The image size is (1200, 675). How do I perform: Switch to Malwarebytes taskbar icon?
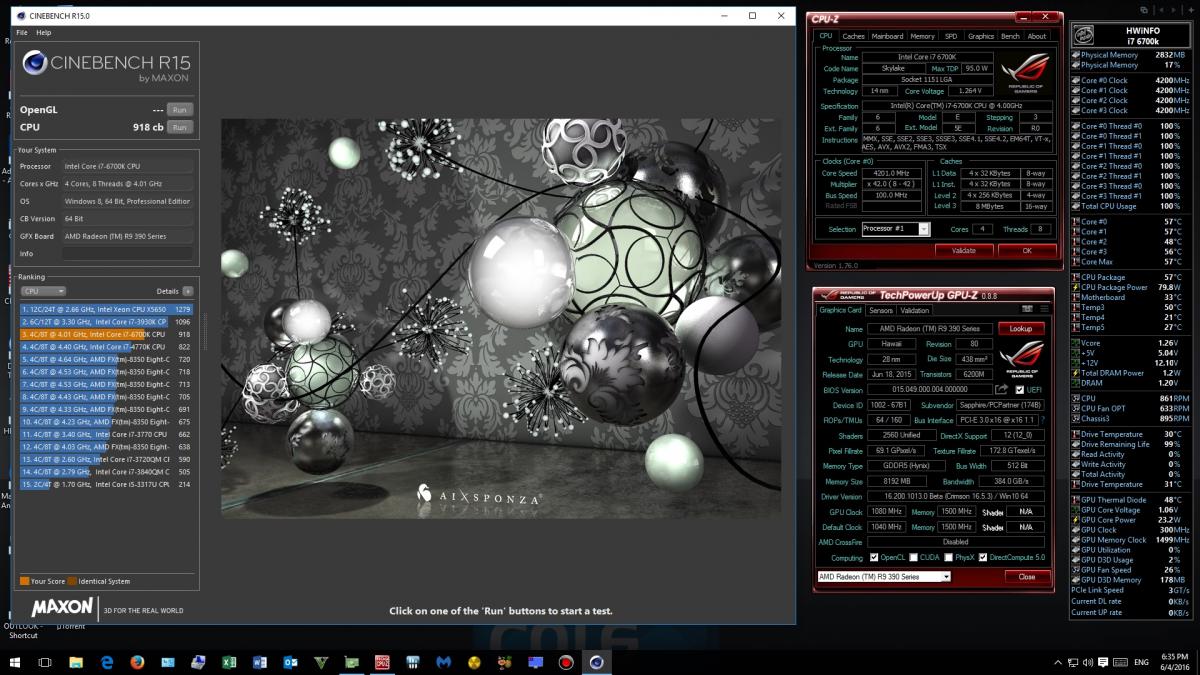[x=443, y=662]
